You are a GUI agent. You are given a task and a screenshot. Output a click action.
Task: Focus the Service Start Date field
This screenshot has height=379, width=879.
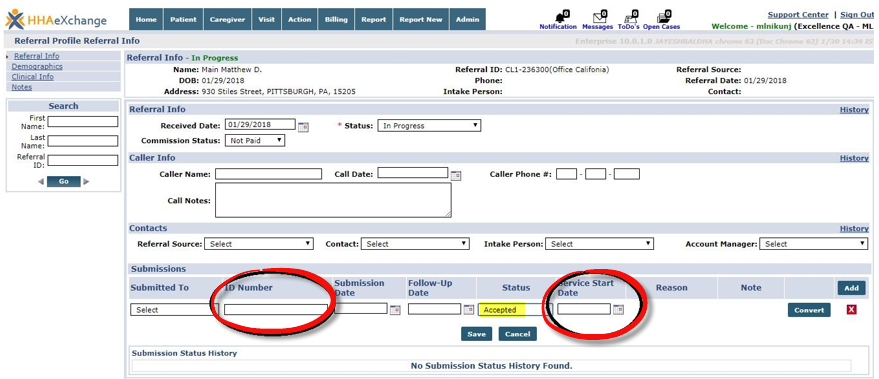pos(584,308)
